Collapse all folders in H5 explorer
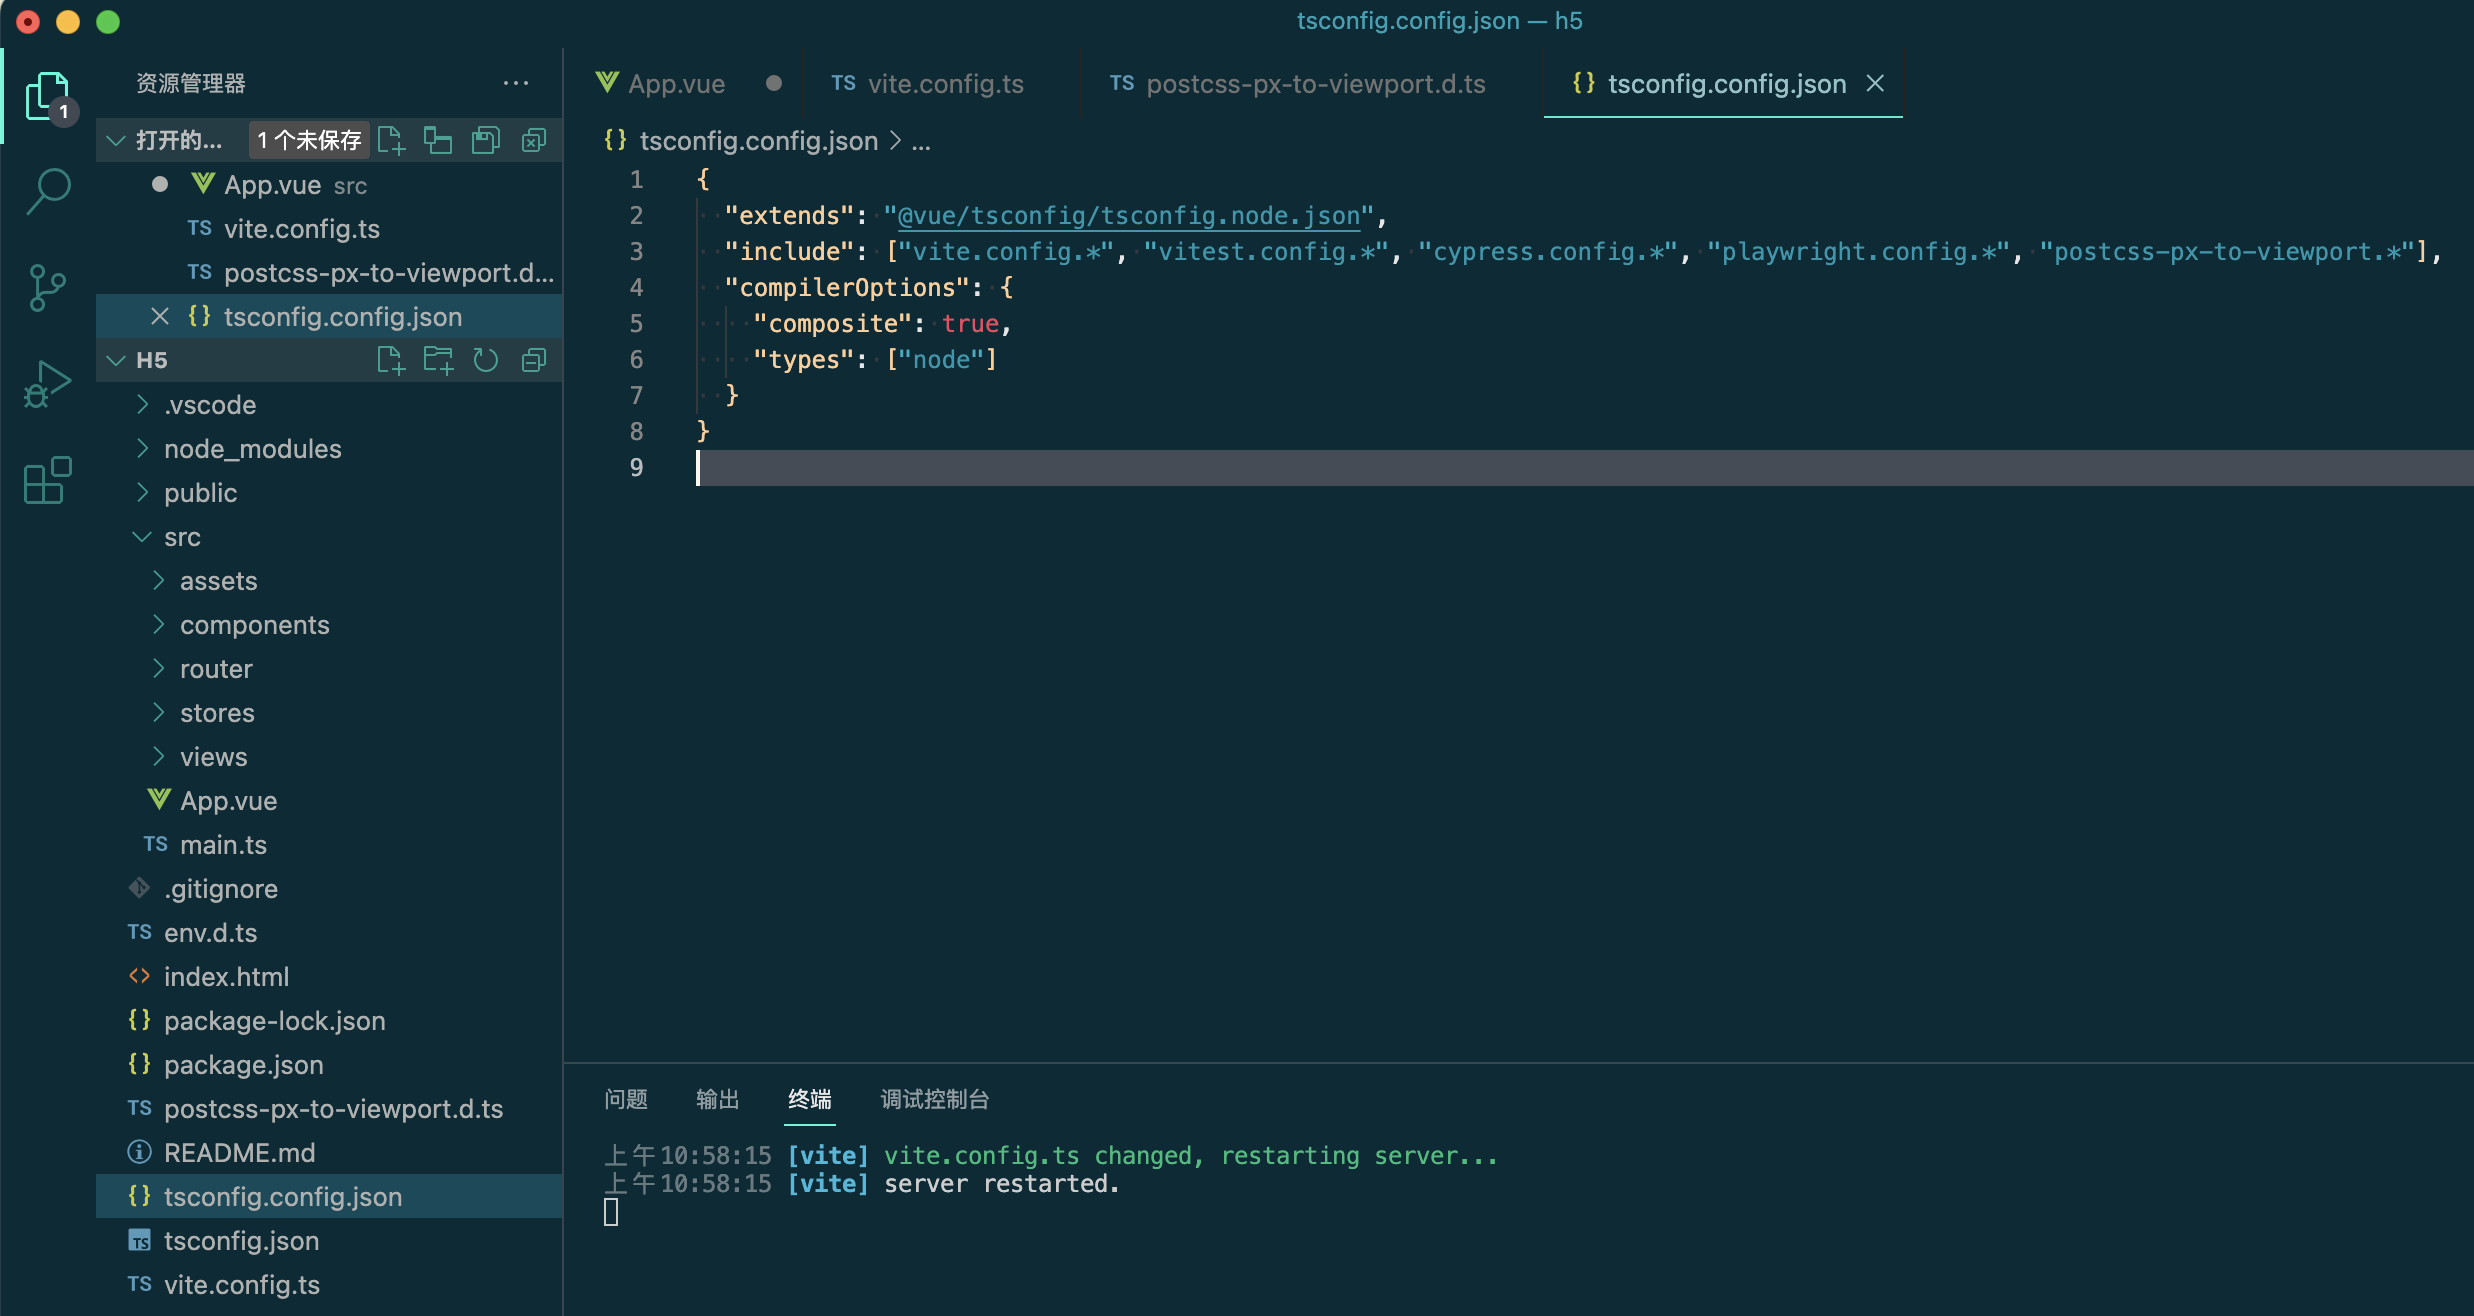2474x1316 pixels. (534, 360)
